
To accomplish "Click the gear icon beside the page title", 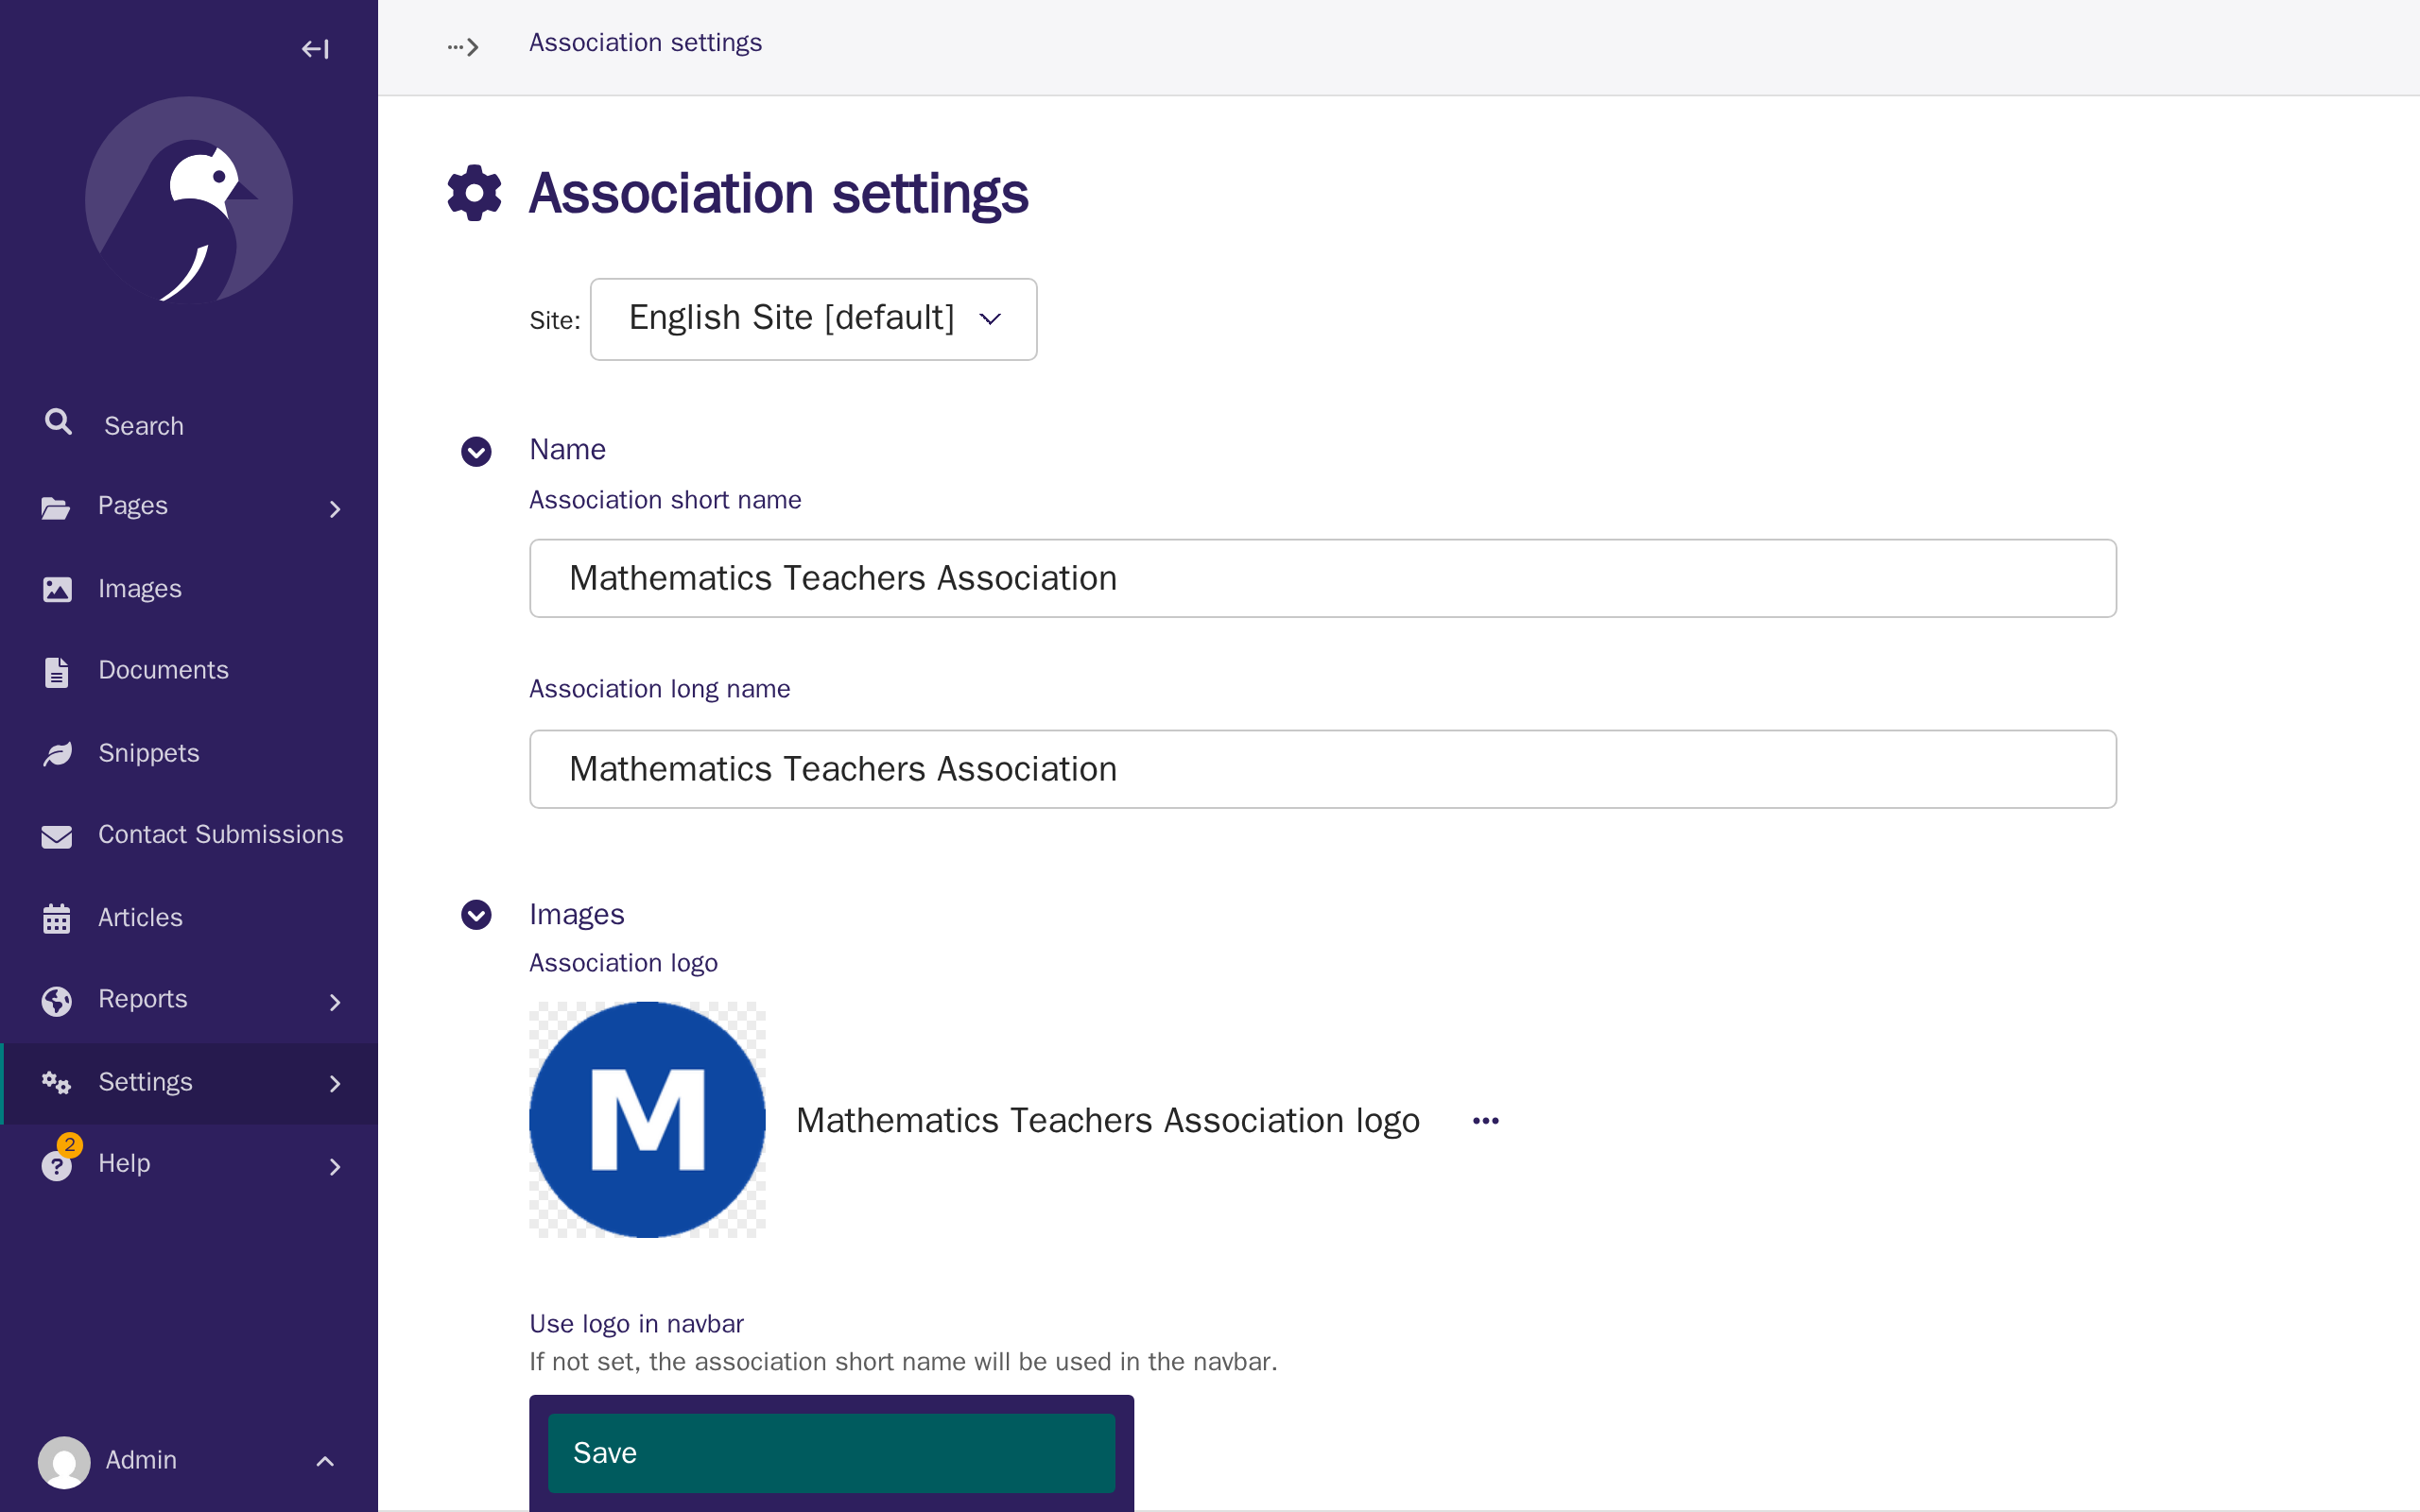I will (474, 193).
